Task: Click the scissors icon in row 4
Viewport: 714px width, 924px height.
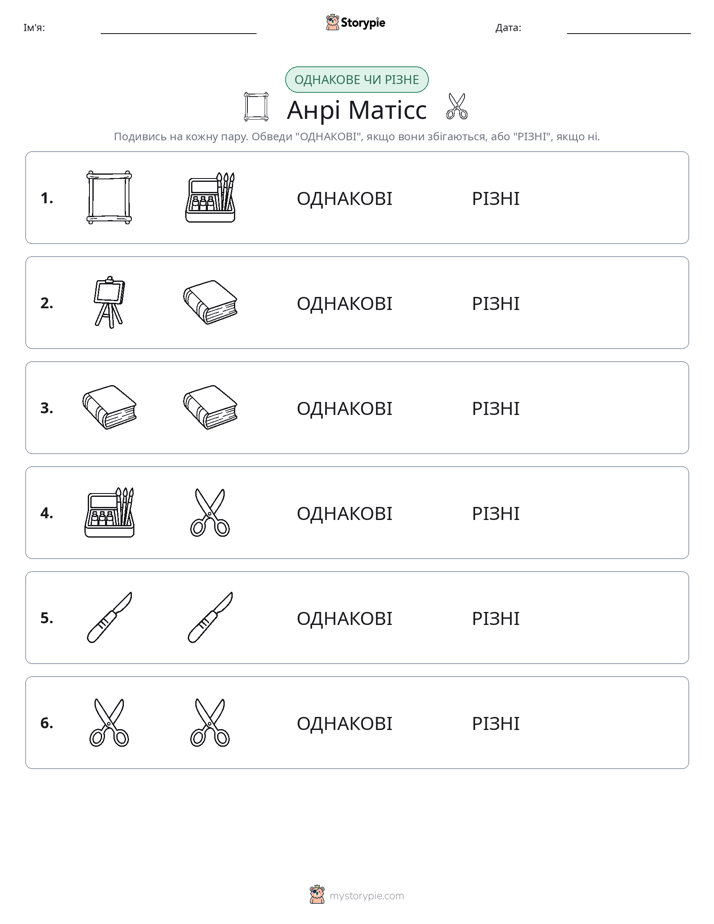Action: click(x=210, y=513)
